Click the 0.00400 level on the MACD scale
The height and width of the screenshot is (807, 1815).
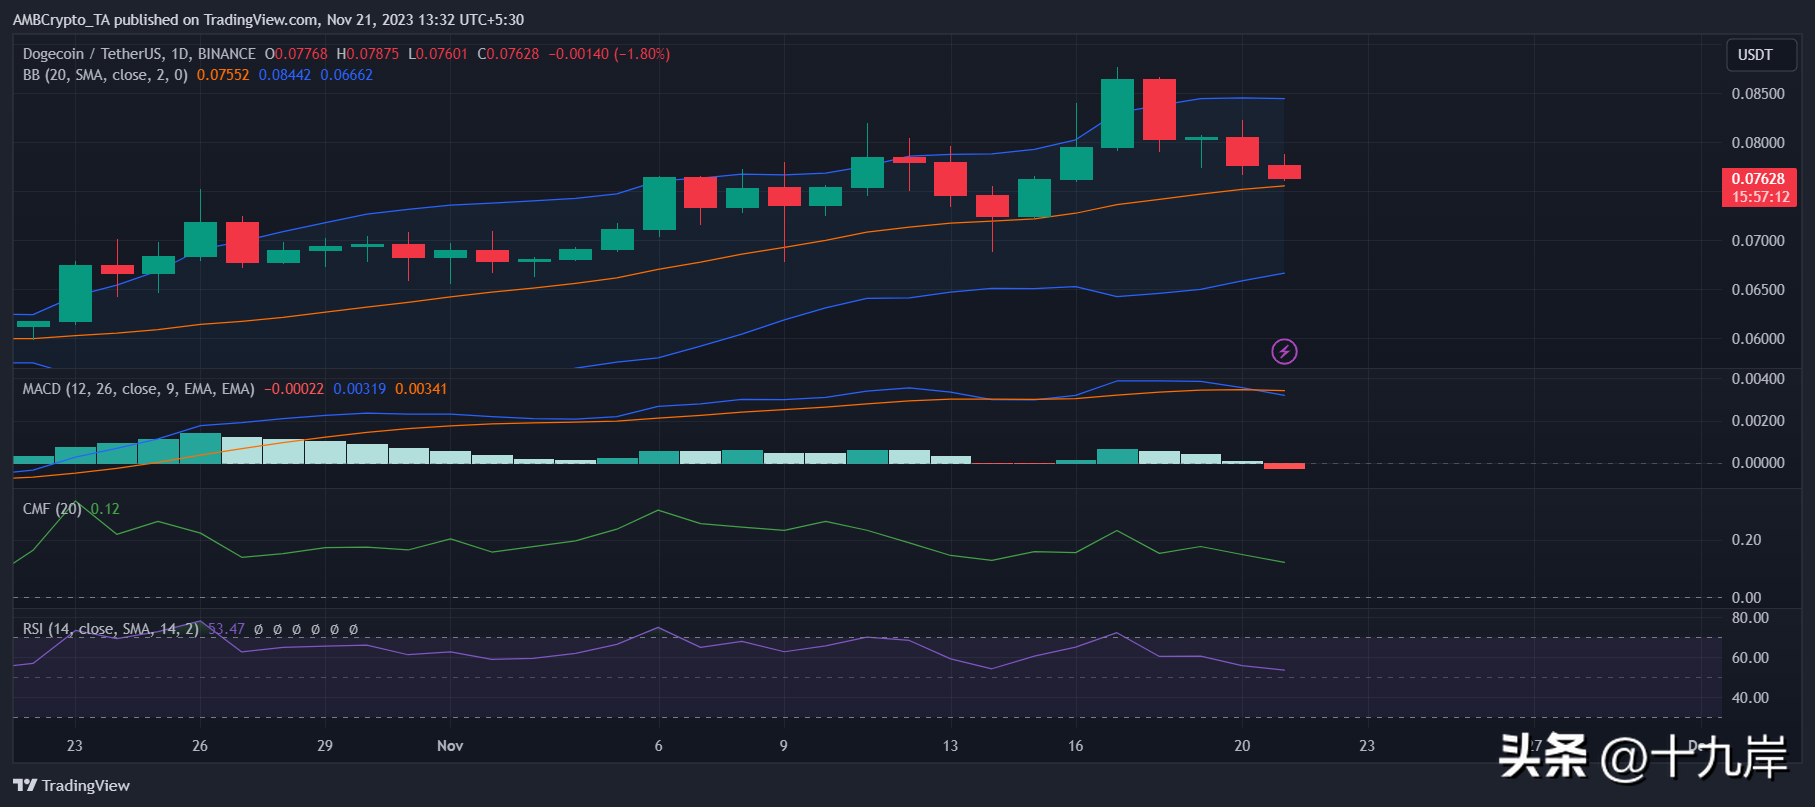click(1758, 379)
